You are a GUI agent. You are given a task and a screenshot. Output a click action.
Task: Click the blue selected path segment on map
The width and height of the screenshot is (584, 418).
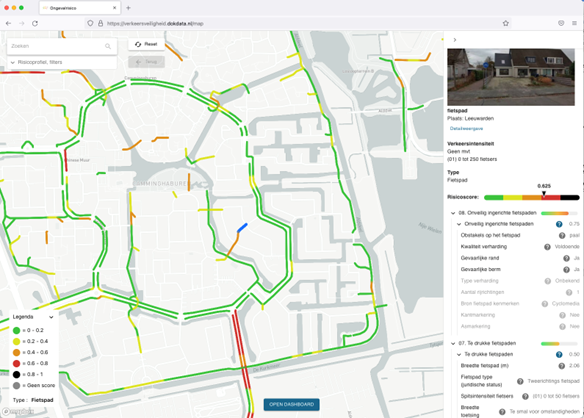[242, 228]
